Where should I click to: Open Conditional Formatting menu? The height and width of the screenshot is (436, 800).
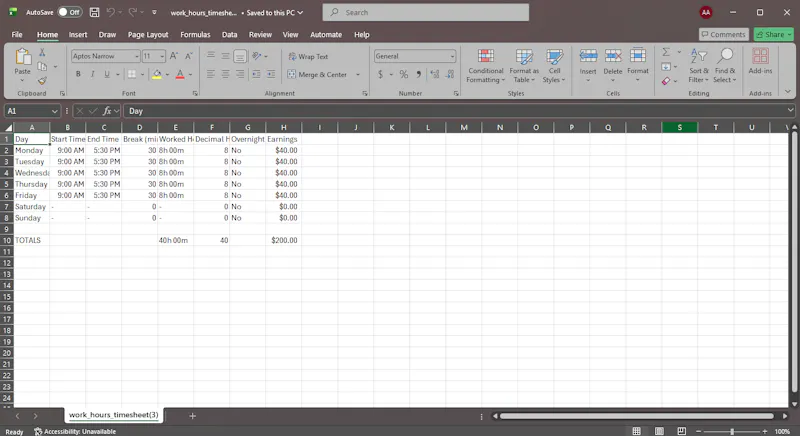pyautogui.click(x=486, y=66)
